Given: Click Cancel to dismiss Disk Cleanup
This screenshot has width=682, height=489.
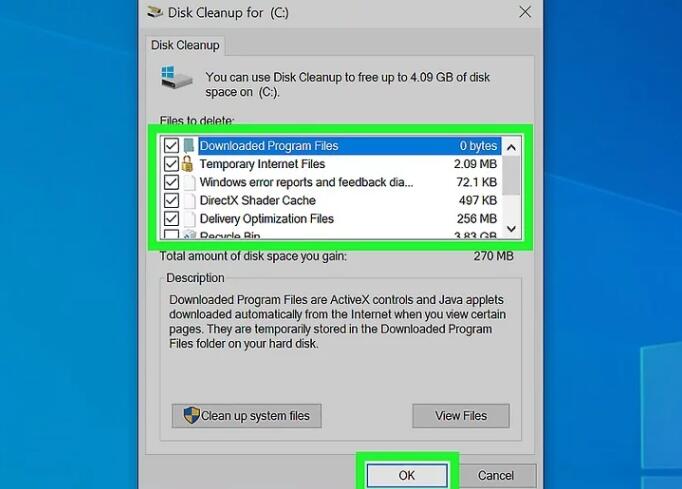Looking at the screenshot, I should [x=496, y=475].
